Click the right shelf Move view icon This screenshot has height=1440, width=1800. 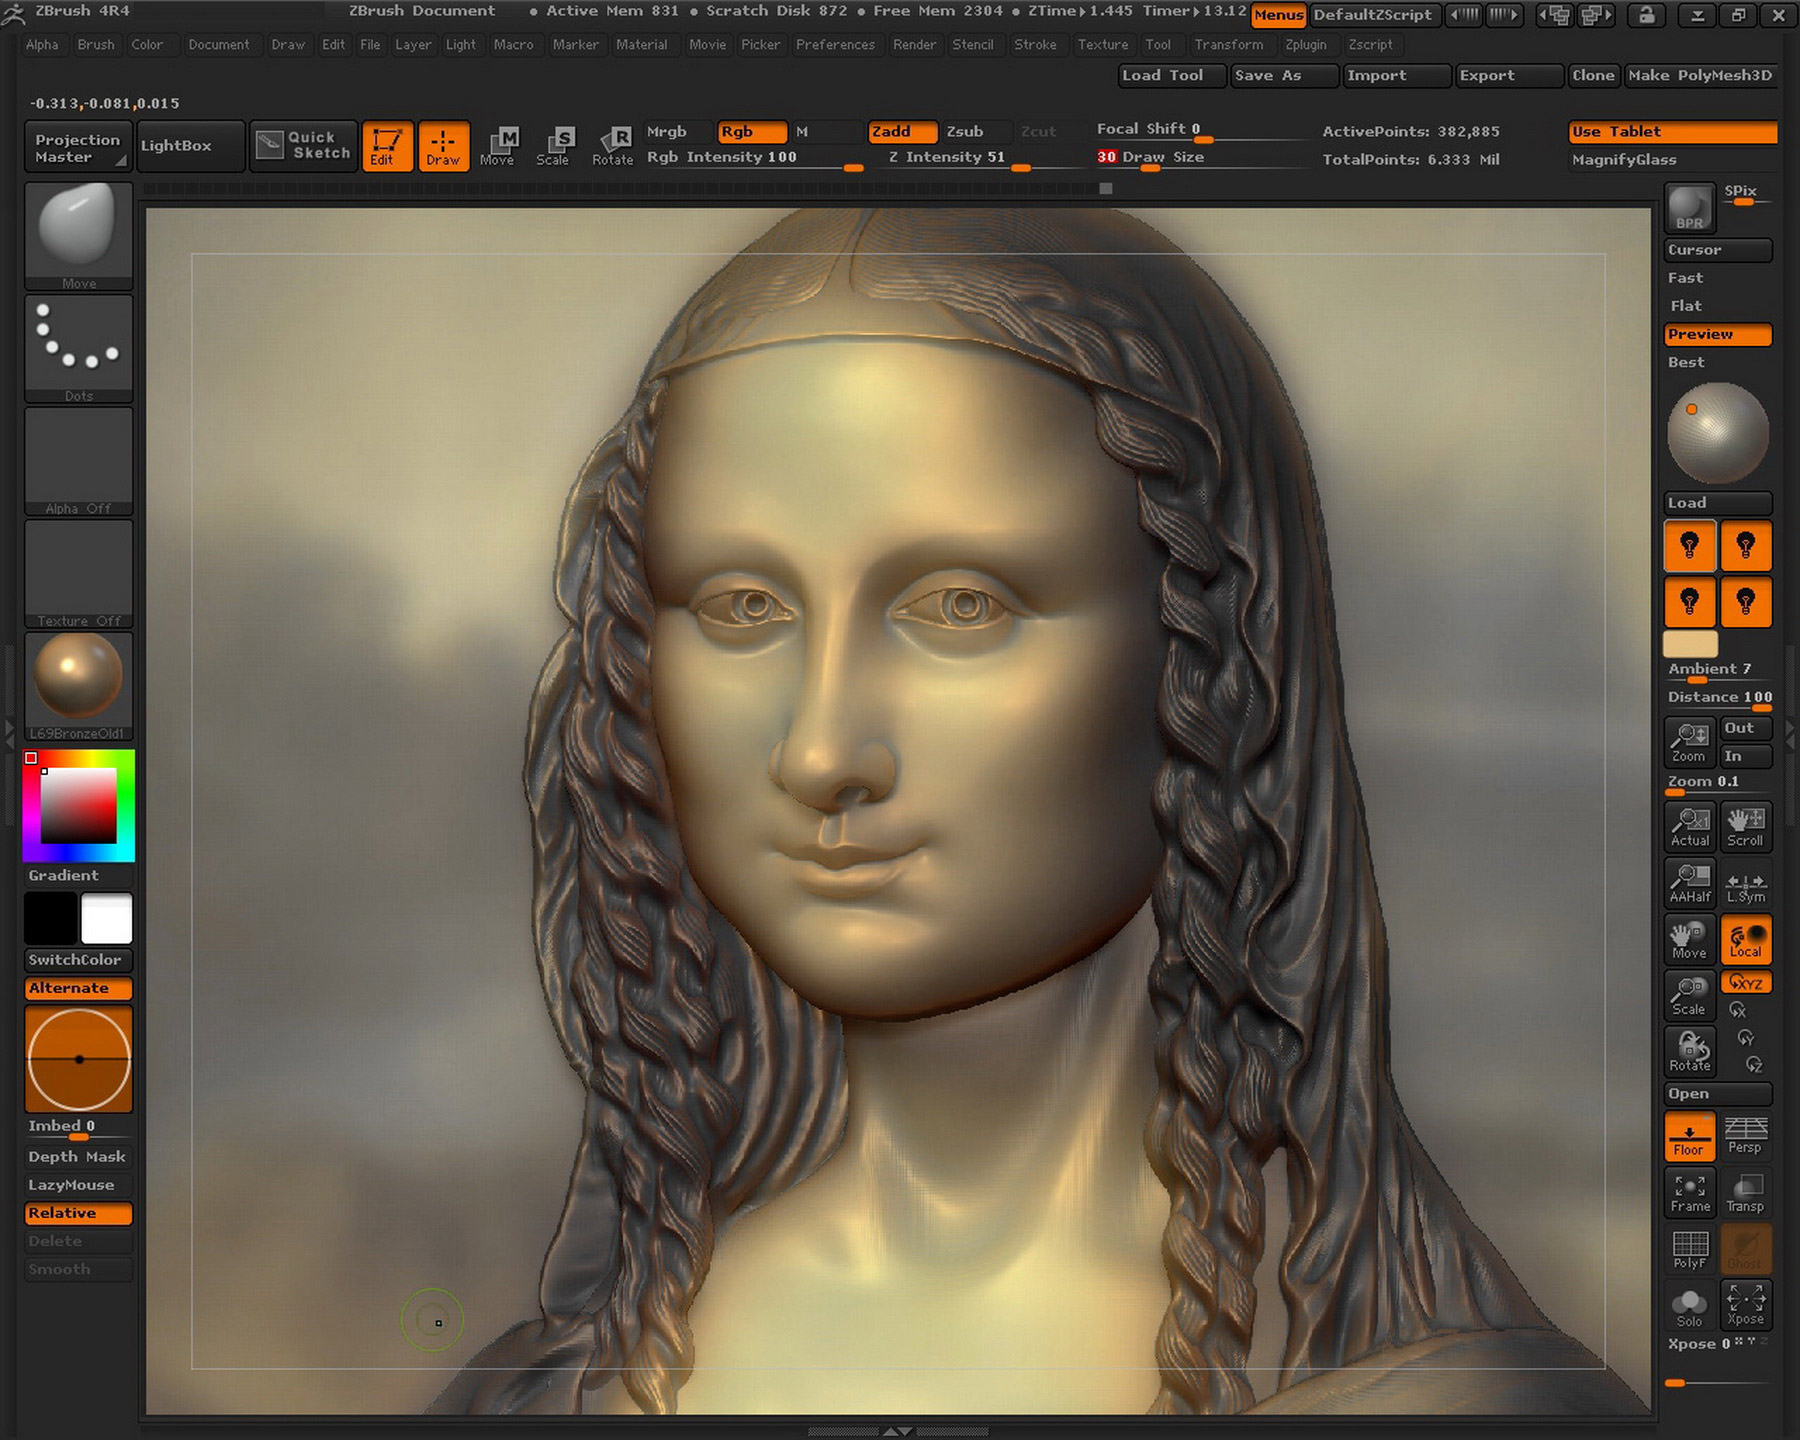[1690, 939]
